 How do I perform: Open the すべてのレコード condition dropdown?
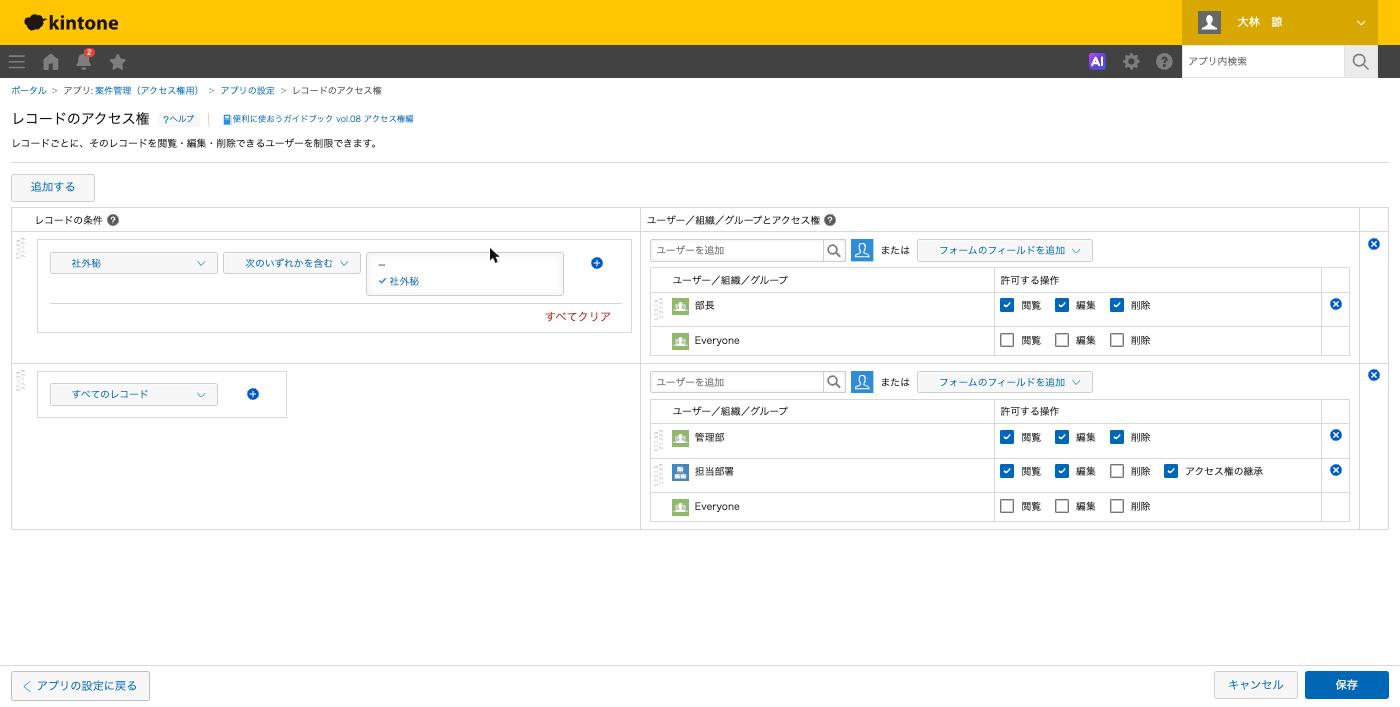coord(134,394)
